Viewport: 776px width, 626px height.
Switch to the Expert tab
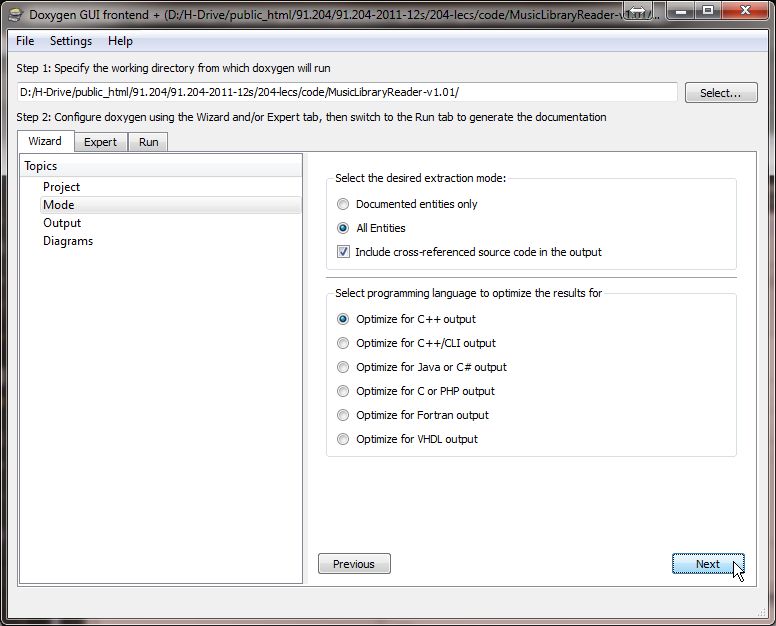[100, 142]
